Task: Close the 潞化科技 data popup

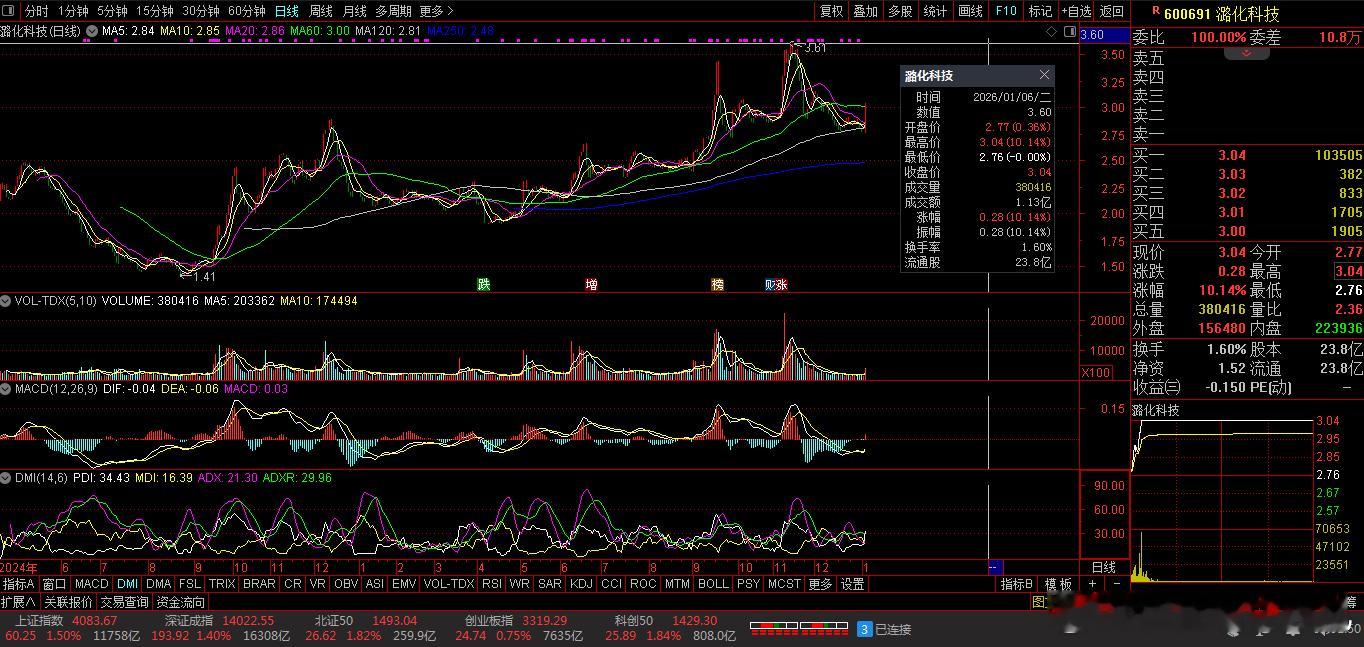Action: click(x=1044, y=75)
